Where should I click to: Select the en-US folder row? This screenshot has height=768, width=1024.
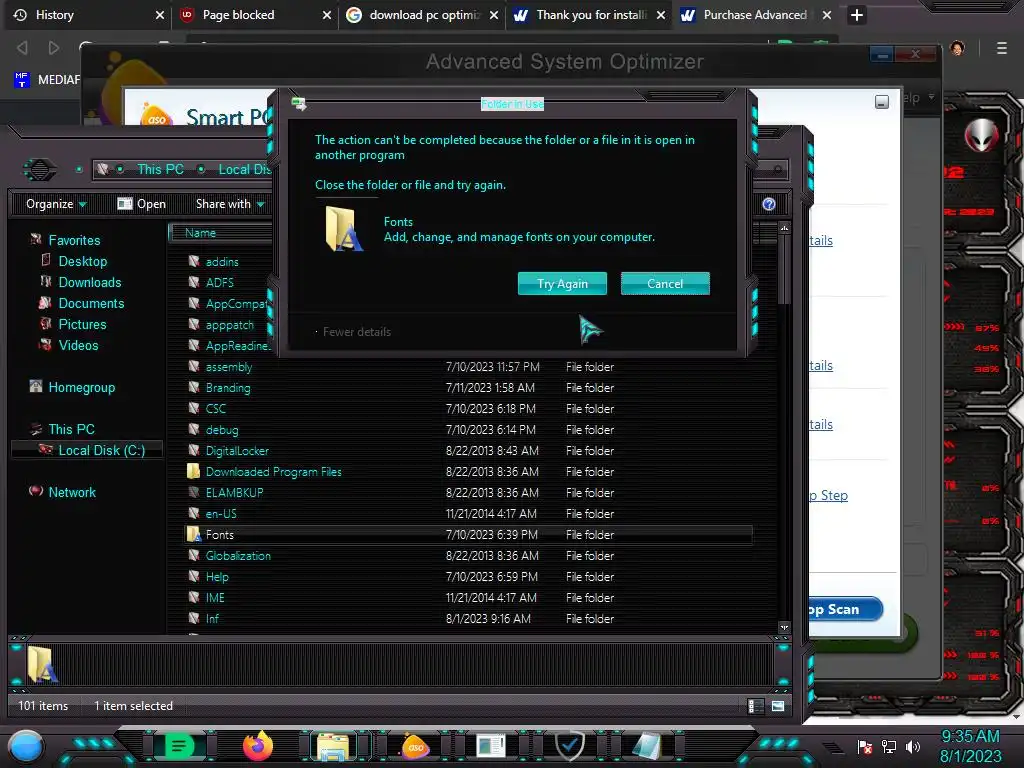point(469,513)
